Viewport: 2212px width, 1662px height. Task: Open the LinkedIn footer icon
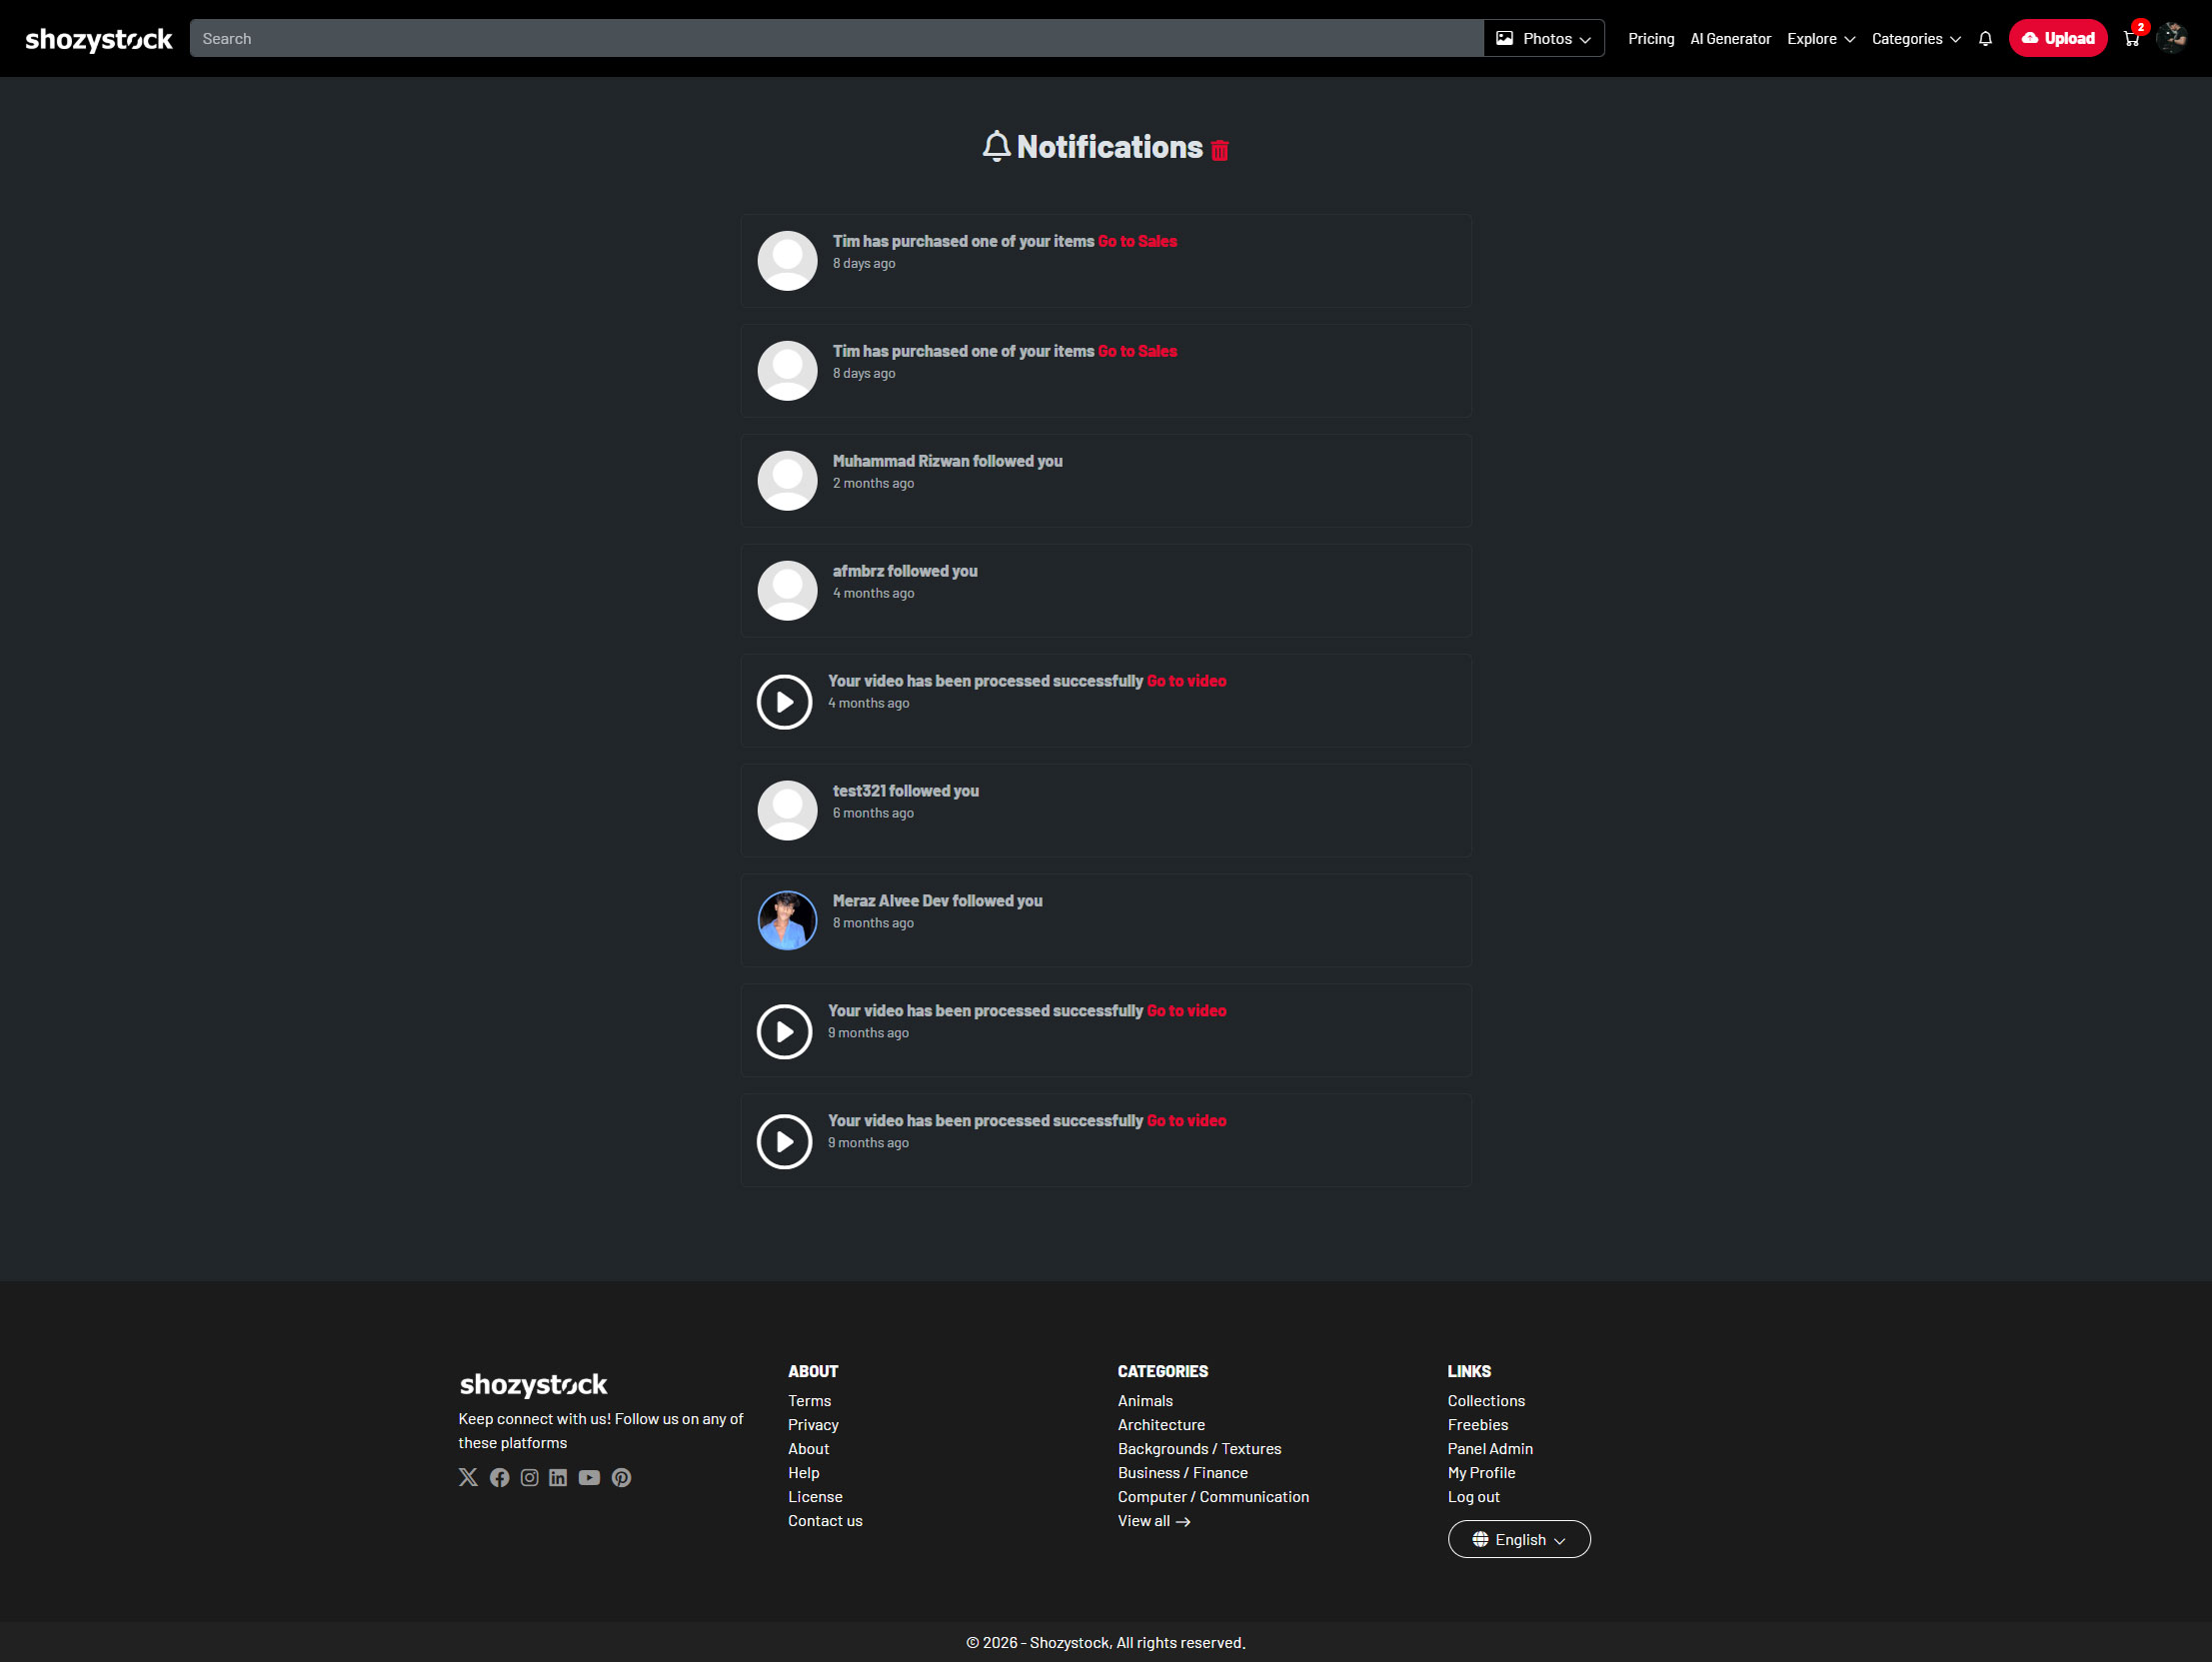558,1477
